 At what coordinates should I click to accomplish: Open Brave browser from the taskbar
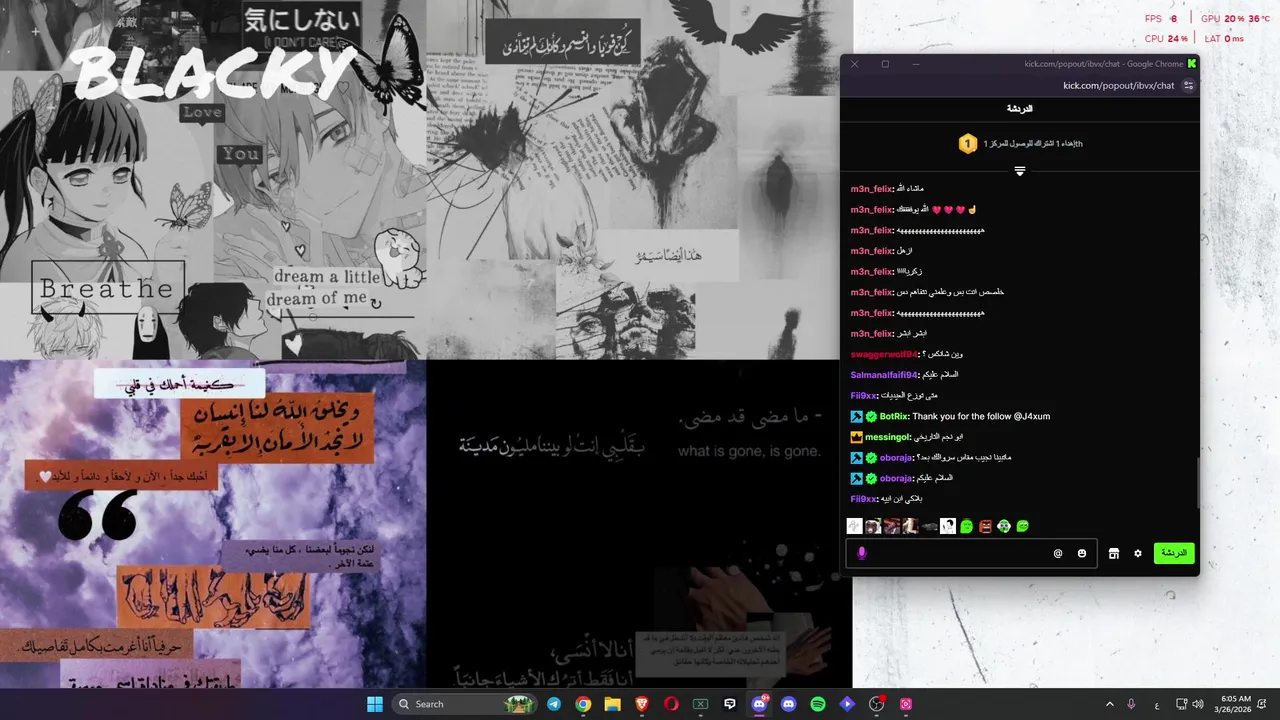[x=642, y=704]
